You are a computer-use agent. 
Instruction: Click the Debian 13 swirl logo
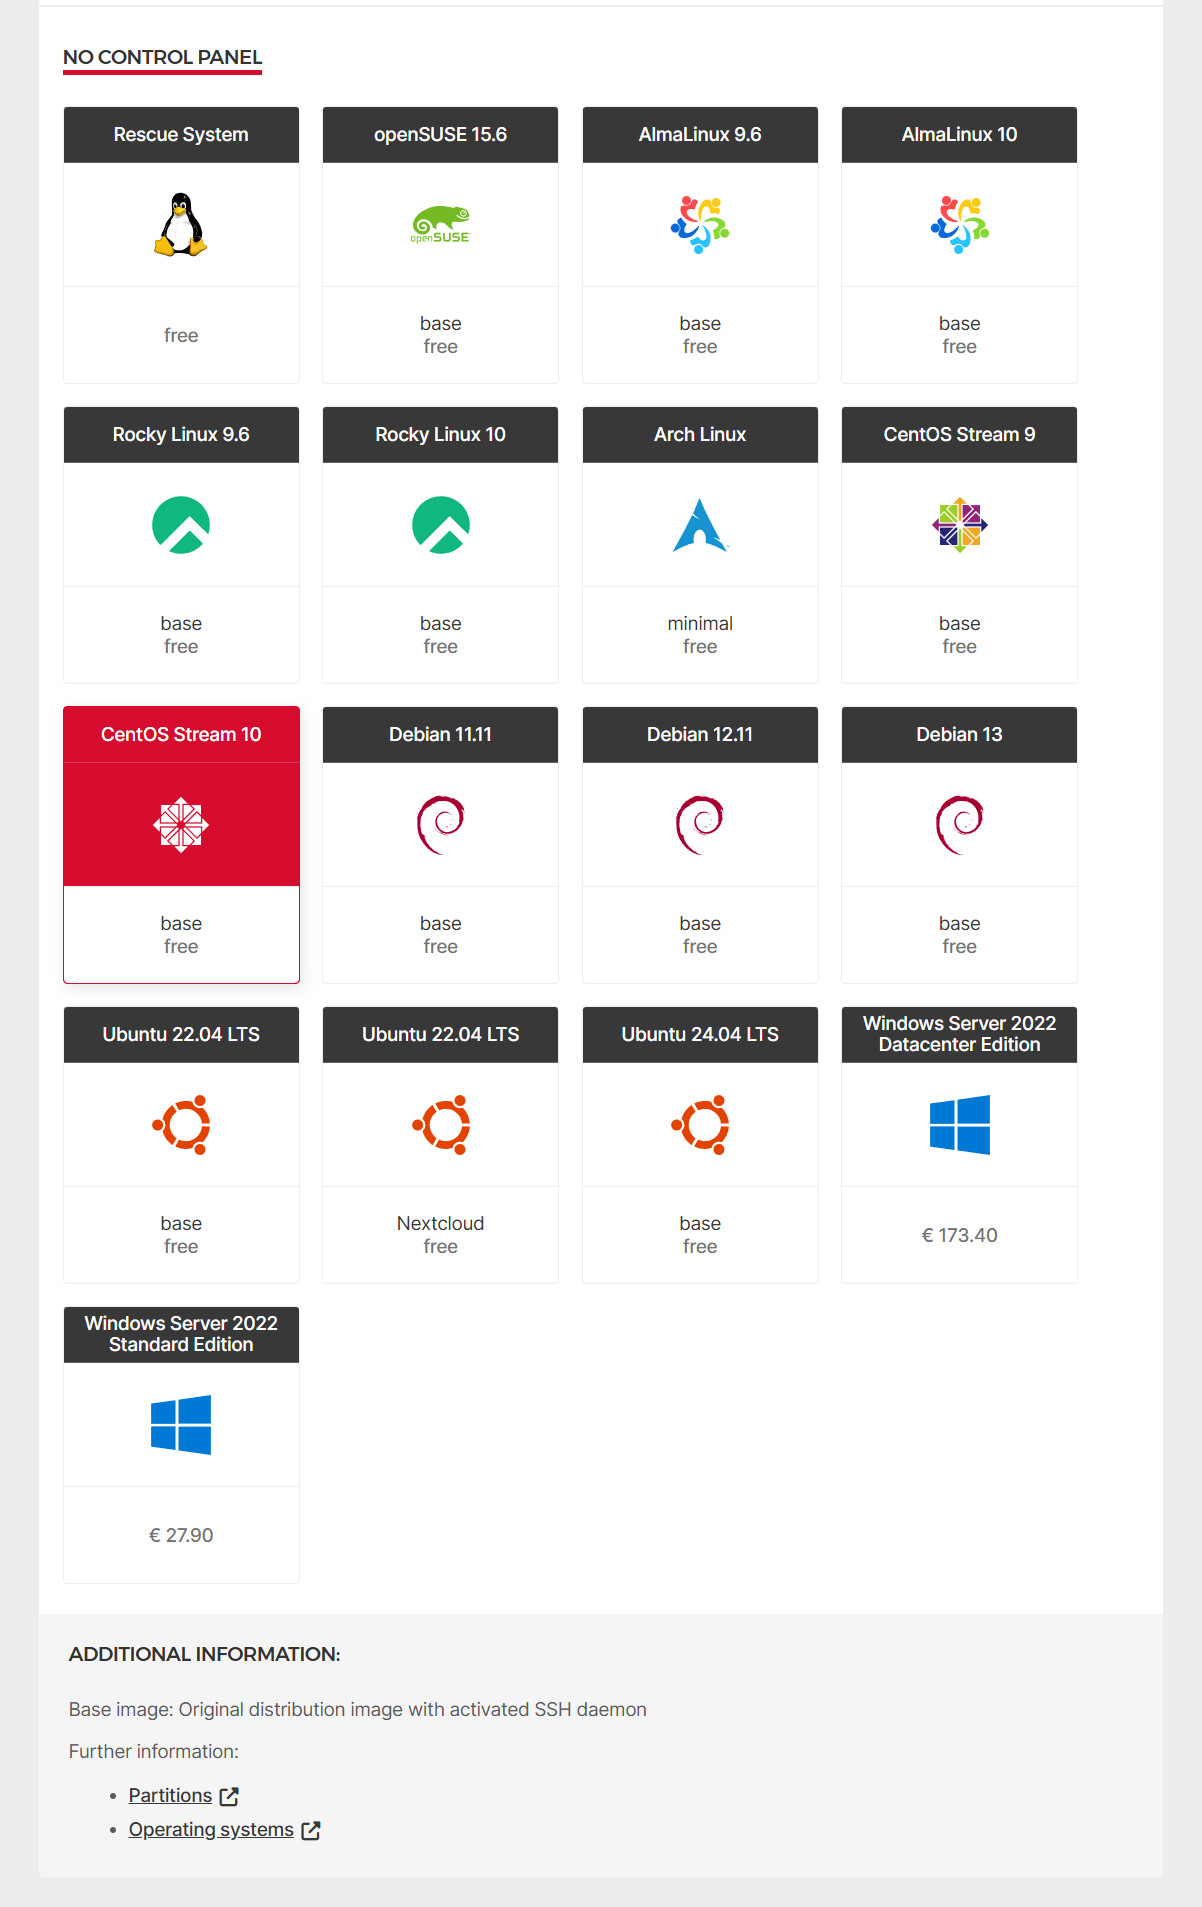click(x=960, y=825)
